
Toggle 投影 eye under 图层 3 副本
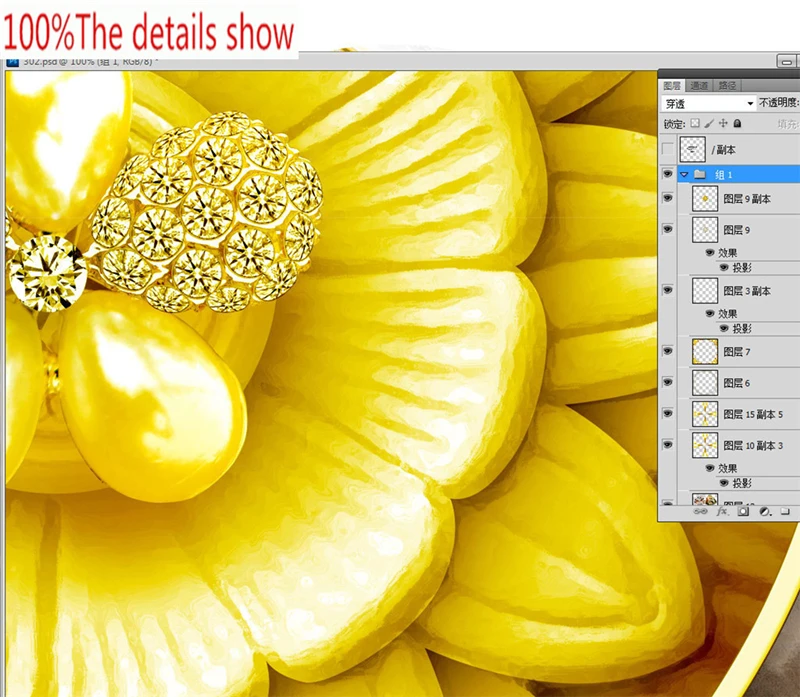pyautogui.click(x=724, y=329)
